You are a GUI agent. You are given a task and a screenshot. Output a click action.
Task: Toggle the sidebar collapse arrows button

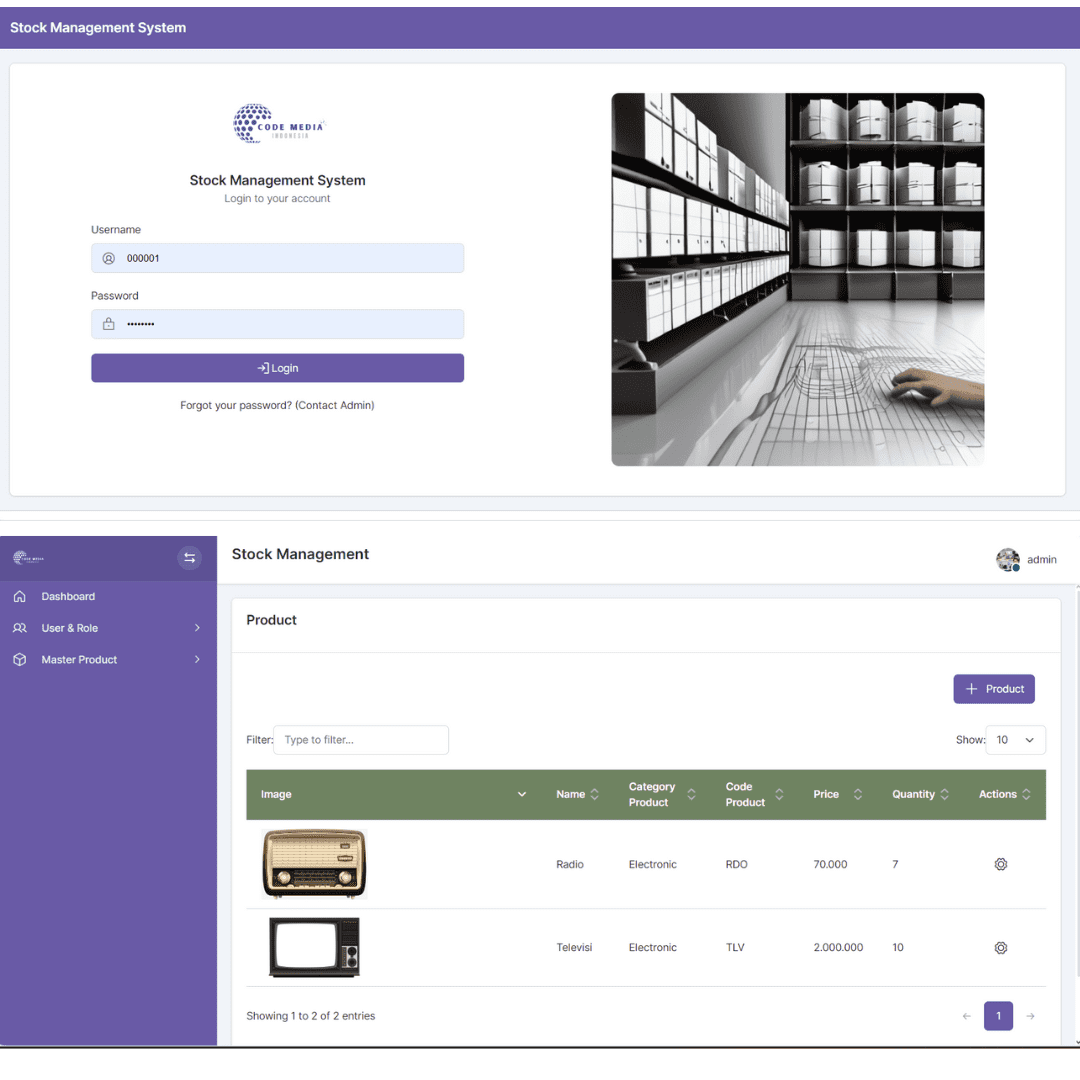pos(190,558)
